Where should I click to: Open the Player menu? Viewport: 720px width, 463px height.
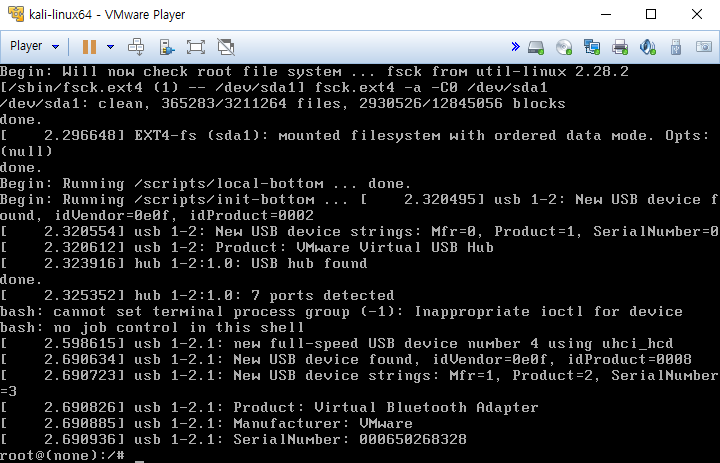pos(26,46)
